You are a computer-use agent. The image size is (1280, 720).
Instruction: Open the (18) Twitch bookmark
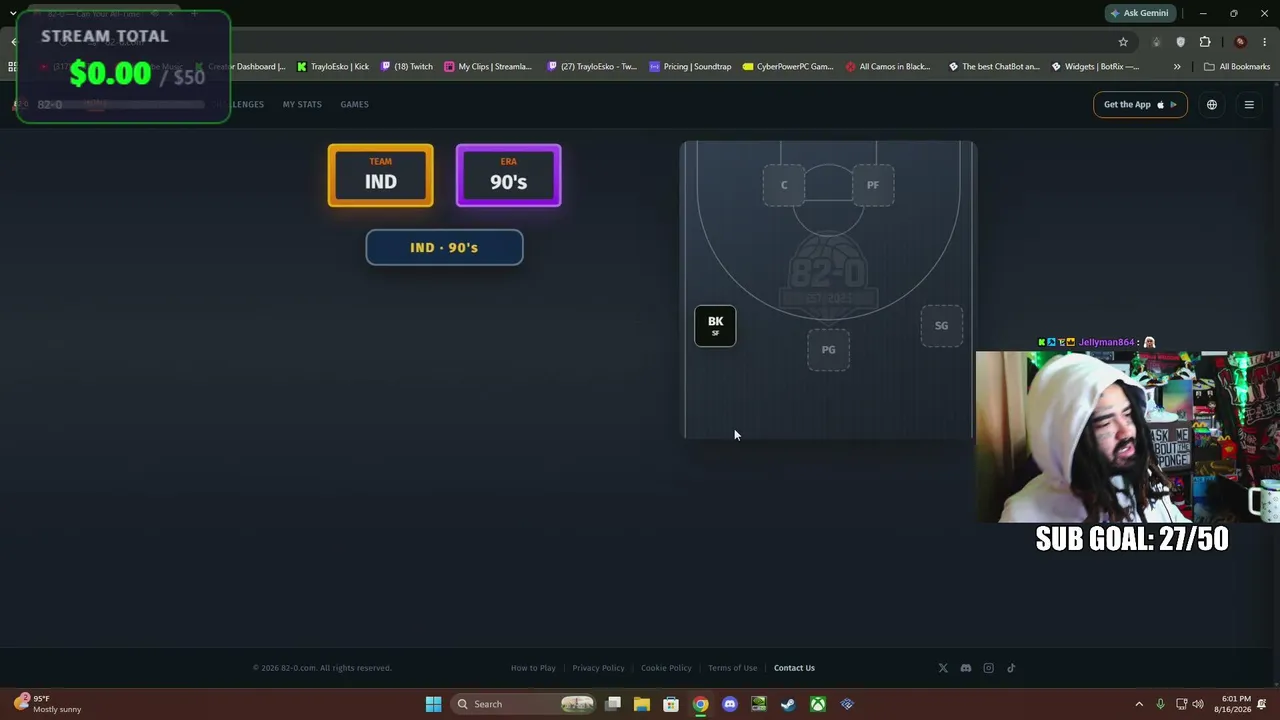point(406,67)
